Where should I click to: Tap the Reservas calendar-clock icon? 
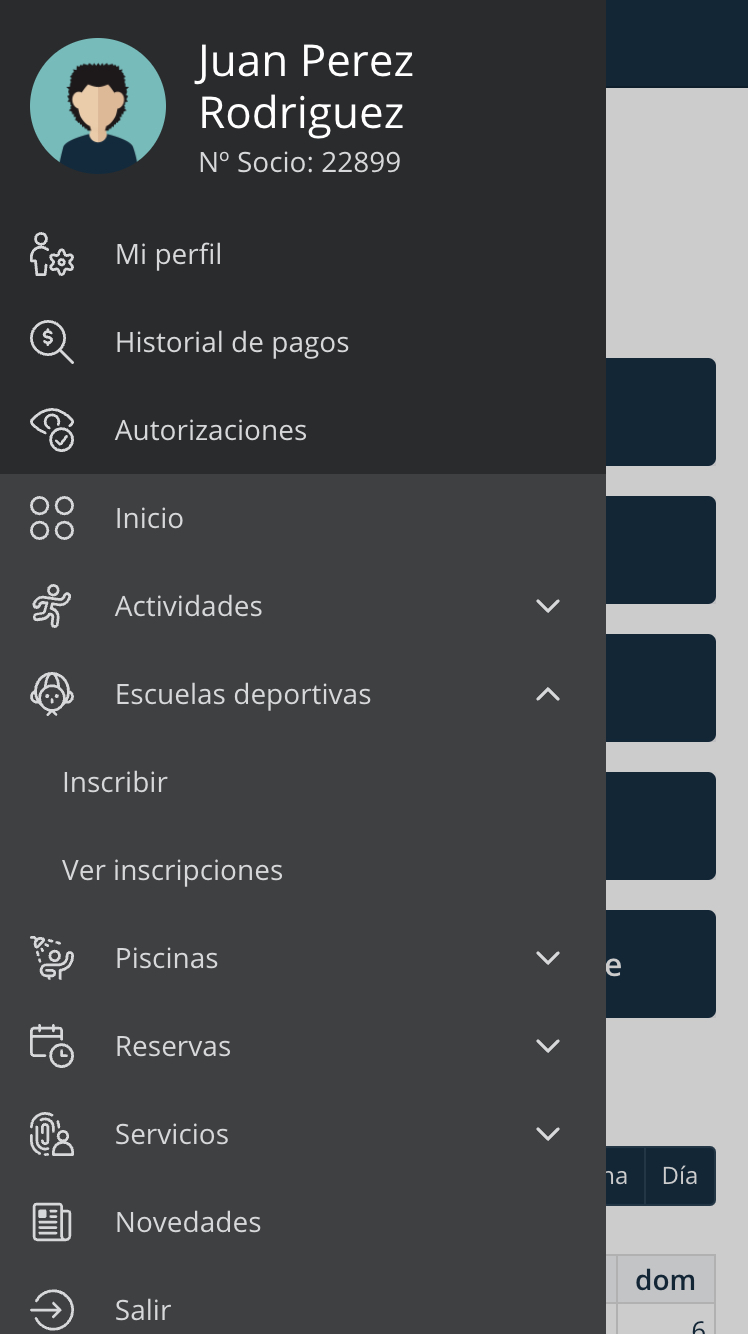click(52, 1046)
